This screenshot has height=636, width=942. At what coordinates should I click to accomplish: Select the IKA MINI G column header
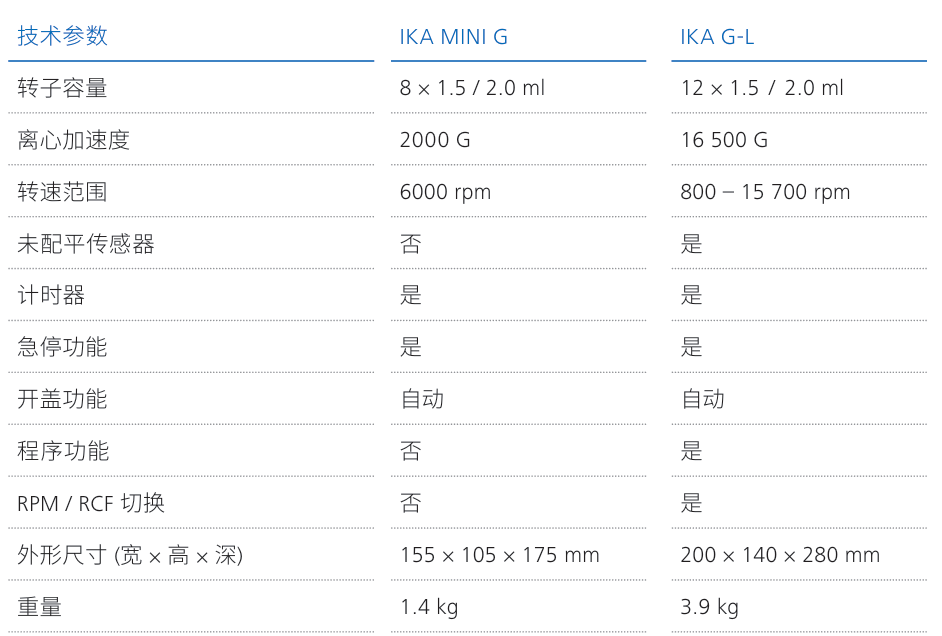[x=454, y=38]
